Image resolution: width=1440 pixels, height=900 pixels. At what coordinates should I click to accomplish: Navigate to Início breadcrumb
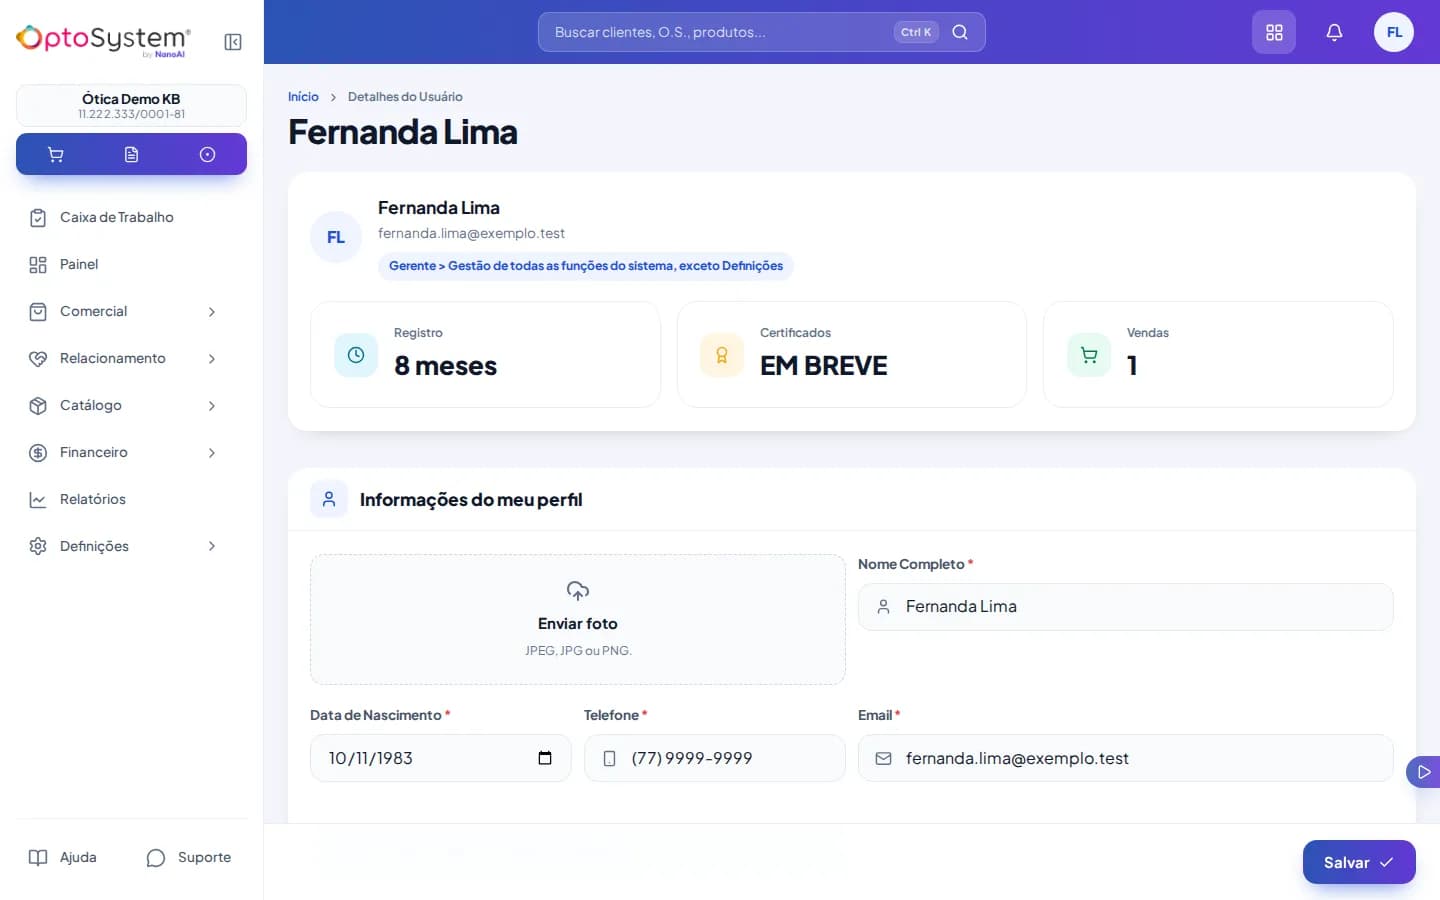[x=303, y=97]
